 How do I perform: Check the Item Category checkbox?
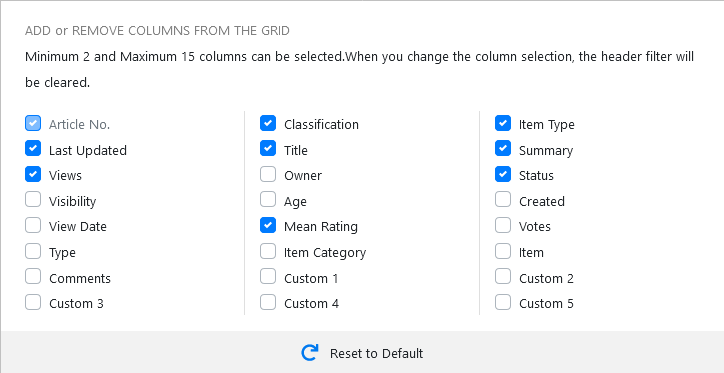pyautogui.click(x=268, y=251)
